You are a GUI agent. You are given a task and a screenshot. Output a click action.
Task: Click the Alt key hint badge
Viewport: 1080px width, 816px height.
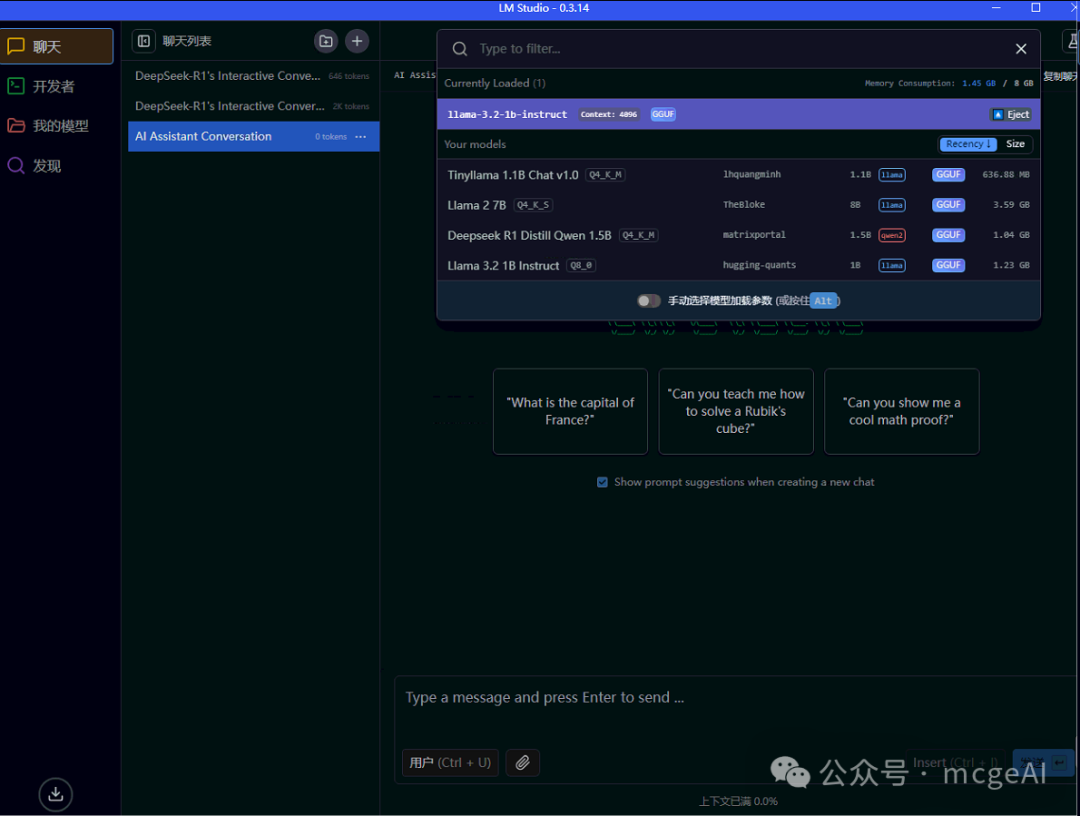pyautogui.click(x=823, y=301)
